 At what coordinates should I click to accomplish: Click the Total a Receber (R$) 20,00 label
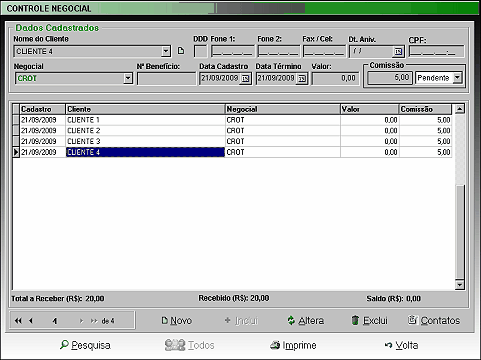(58, 299)
